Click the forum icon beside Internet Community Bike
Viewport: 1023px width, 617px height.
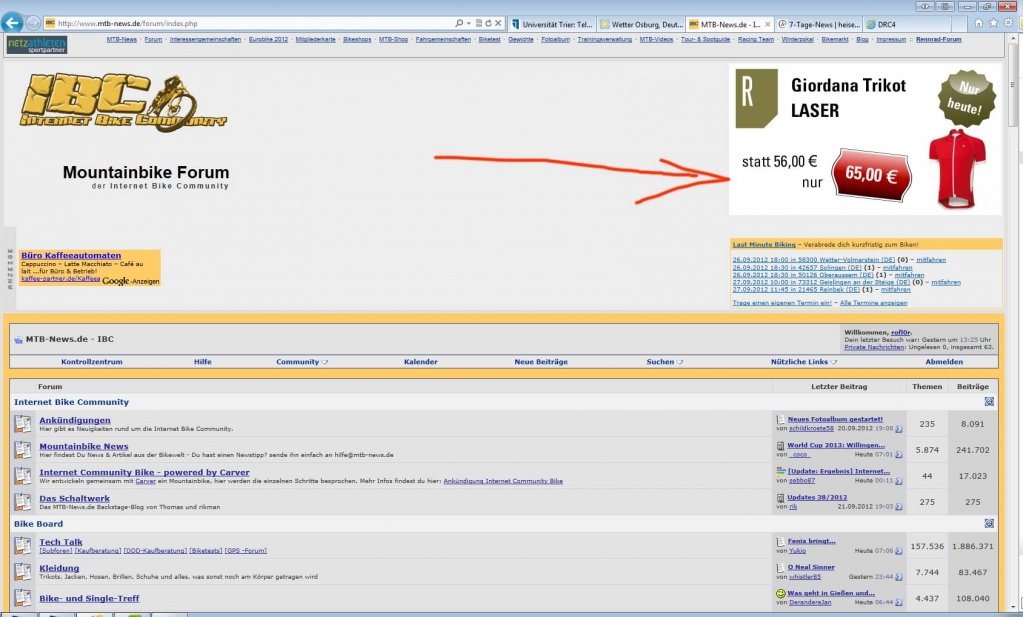(x=23, y=476)
